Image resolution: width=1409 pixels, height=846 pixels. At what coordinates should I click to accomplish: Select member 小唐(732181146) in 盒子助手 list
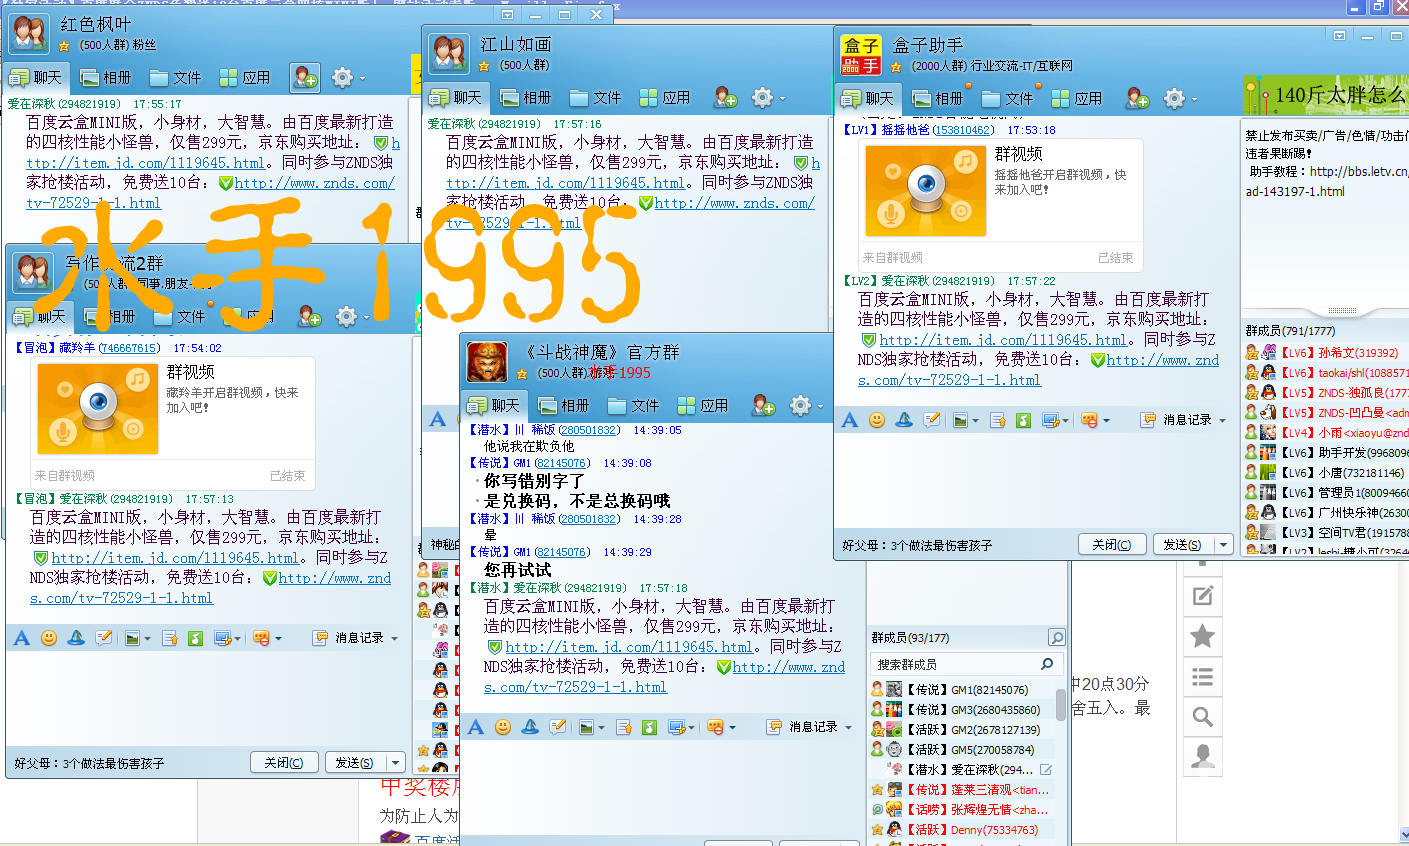(1326, 472)
